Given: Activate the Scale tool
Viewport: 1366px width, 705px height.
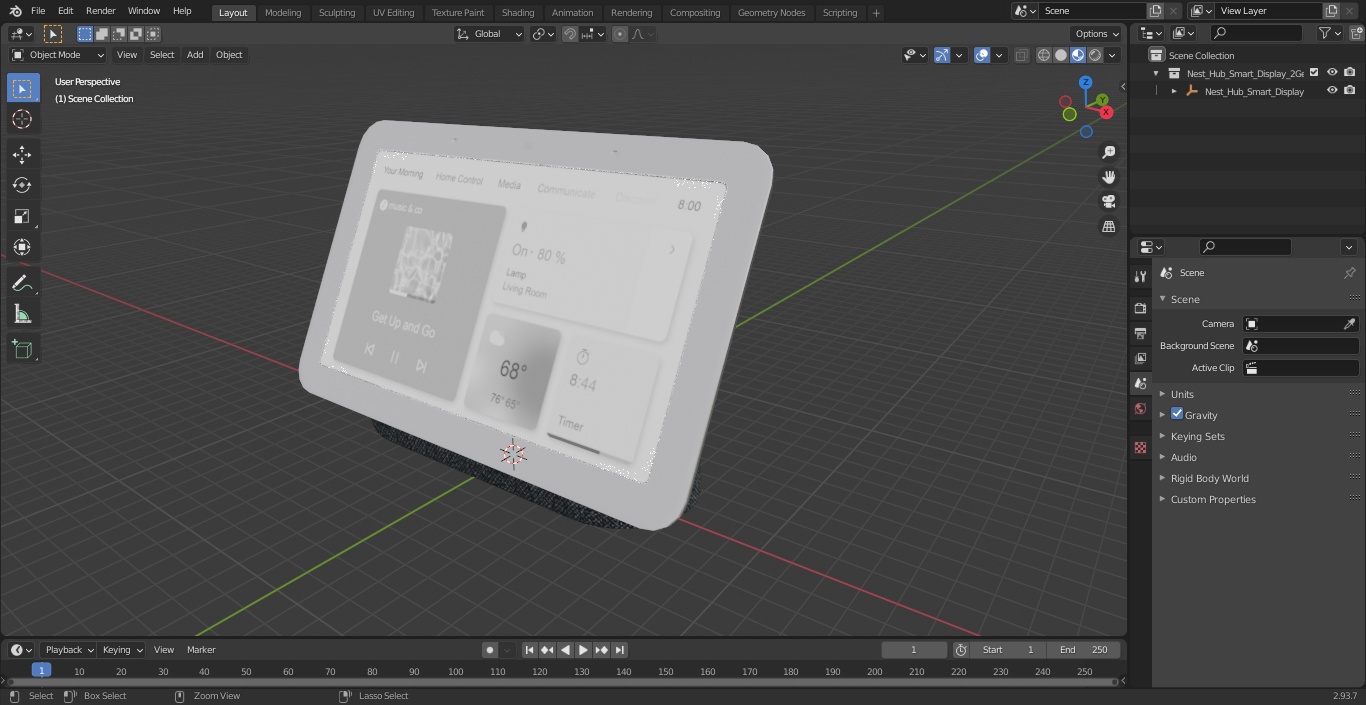Looking at the screenshot, I should coord(22,216).
